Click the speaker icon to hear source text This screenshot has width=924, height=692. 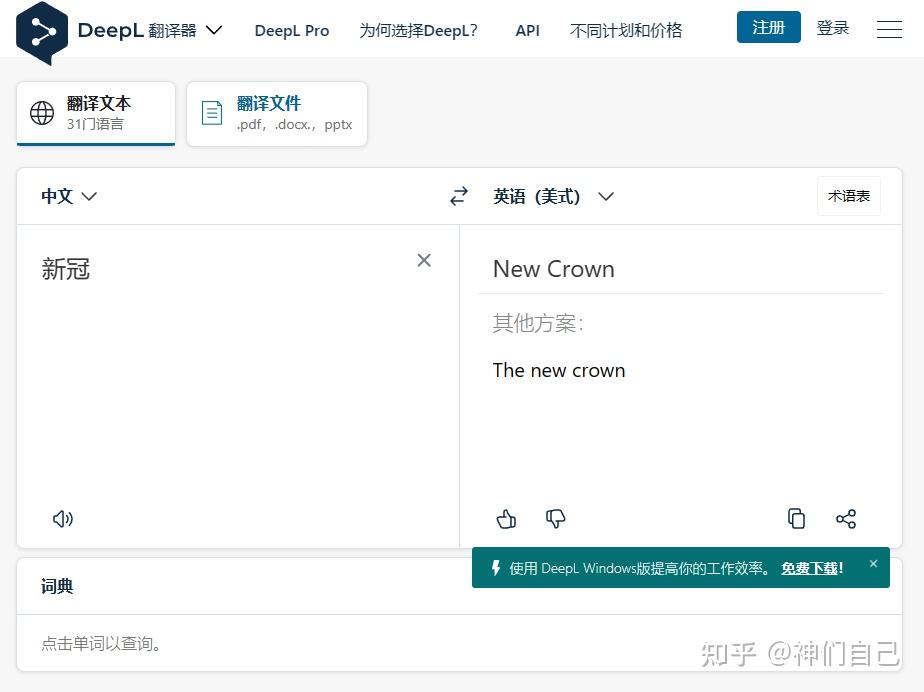(62, 519)
